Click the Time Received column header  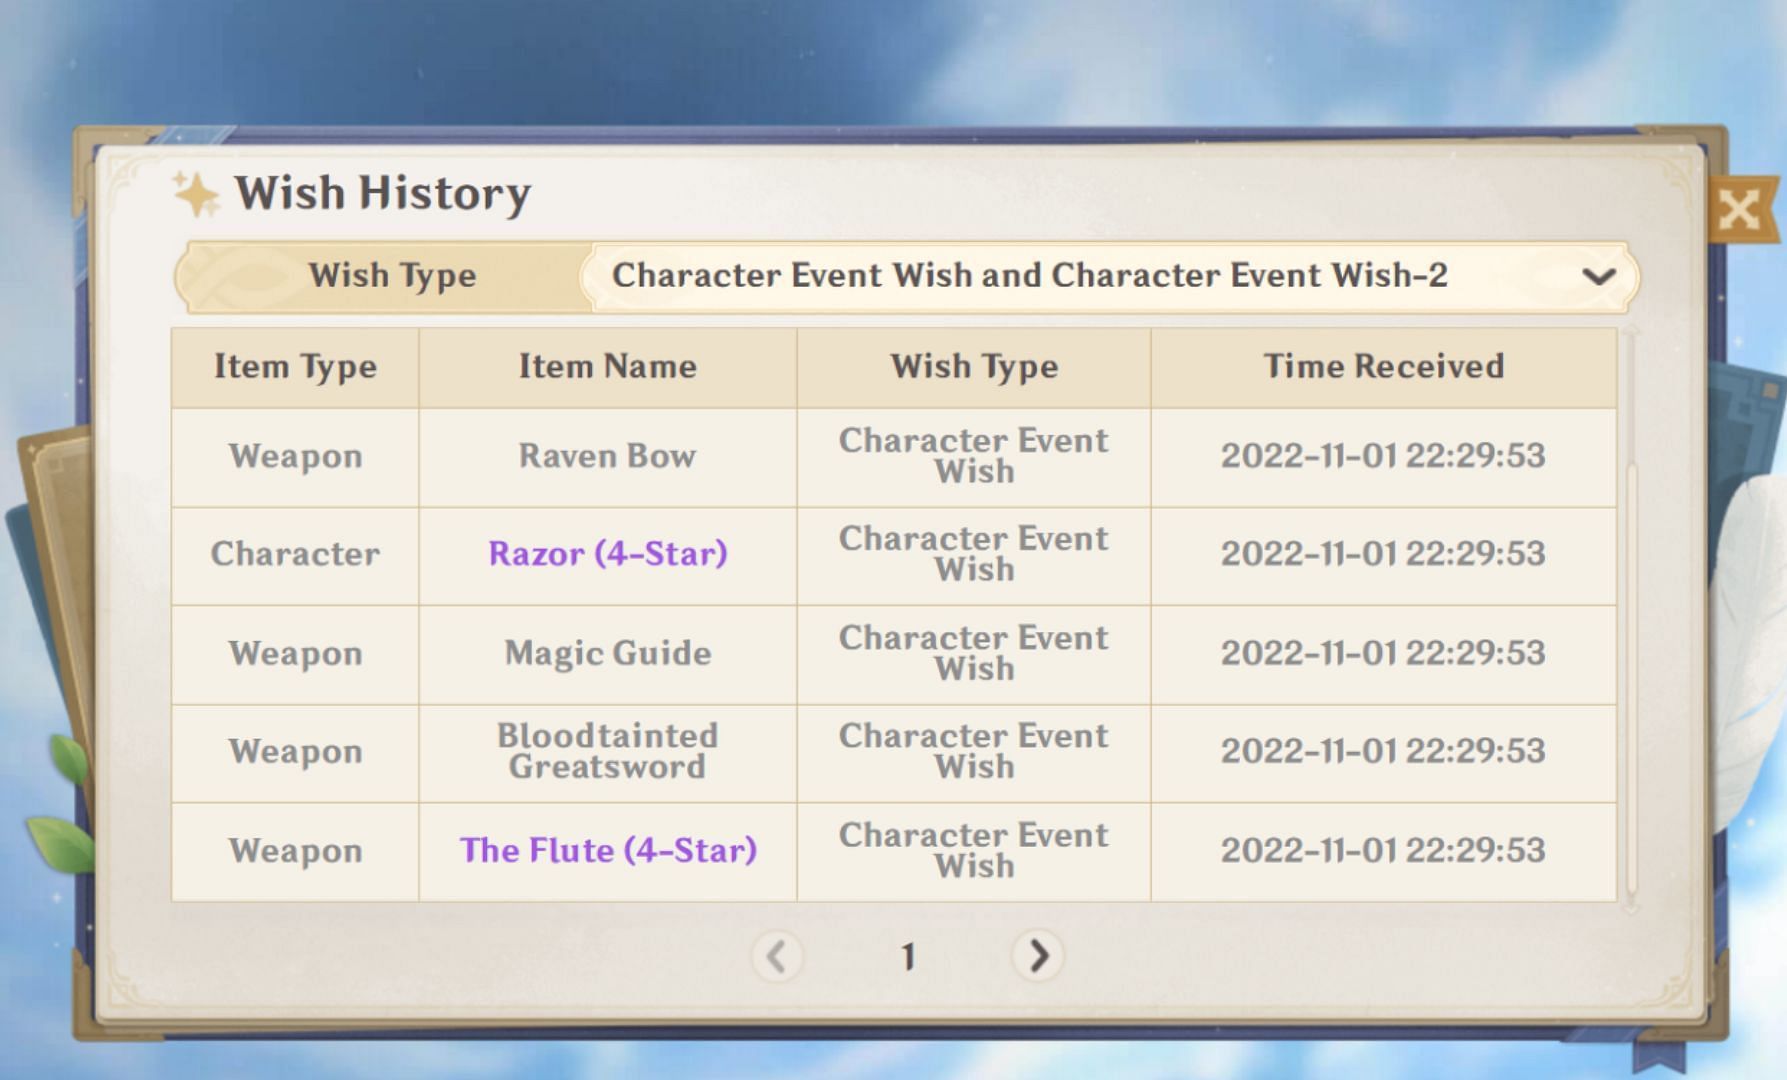1383,367
